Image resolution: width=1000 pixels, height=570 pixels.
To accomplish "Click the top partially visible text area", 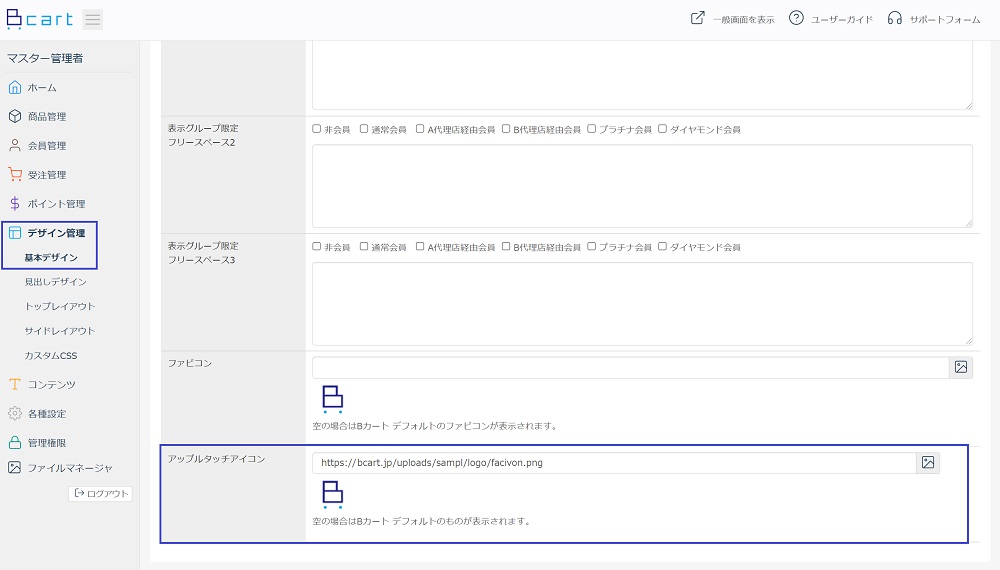I will [642, 75].
